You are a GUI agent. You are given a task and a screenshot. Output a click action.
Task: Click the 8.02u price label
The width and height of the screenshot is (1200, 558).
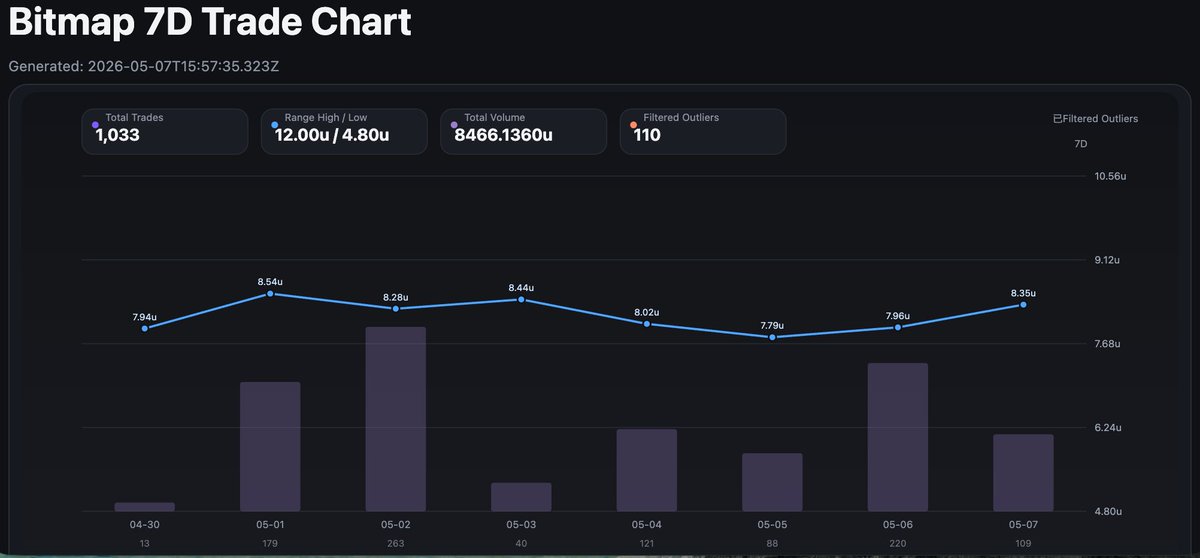[x=647, y=313]
